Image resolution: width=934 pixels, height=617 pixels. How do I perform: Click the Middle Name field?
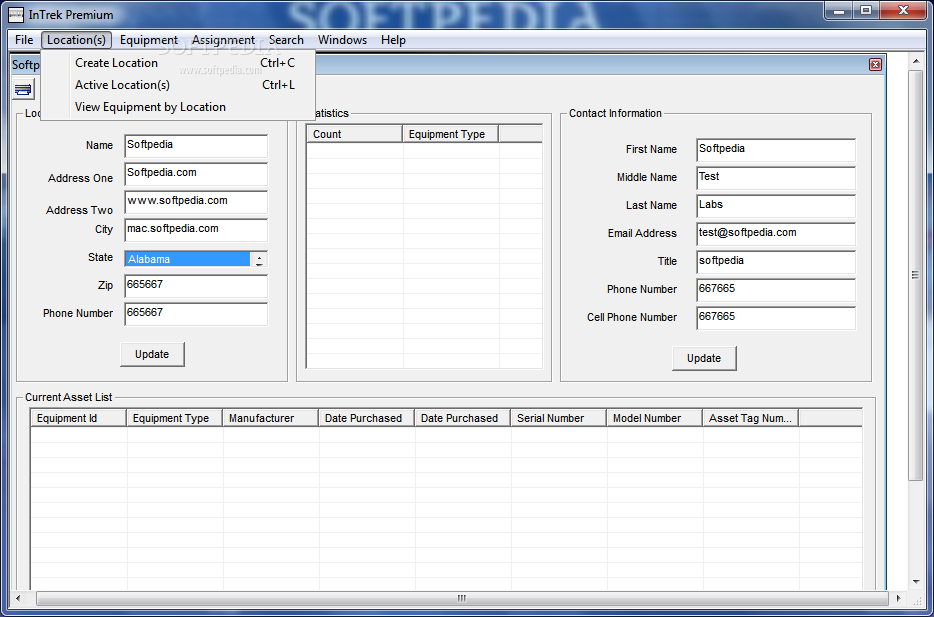pos(776,178)
